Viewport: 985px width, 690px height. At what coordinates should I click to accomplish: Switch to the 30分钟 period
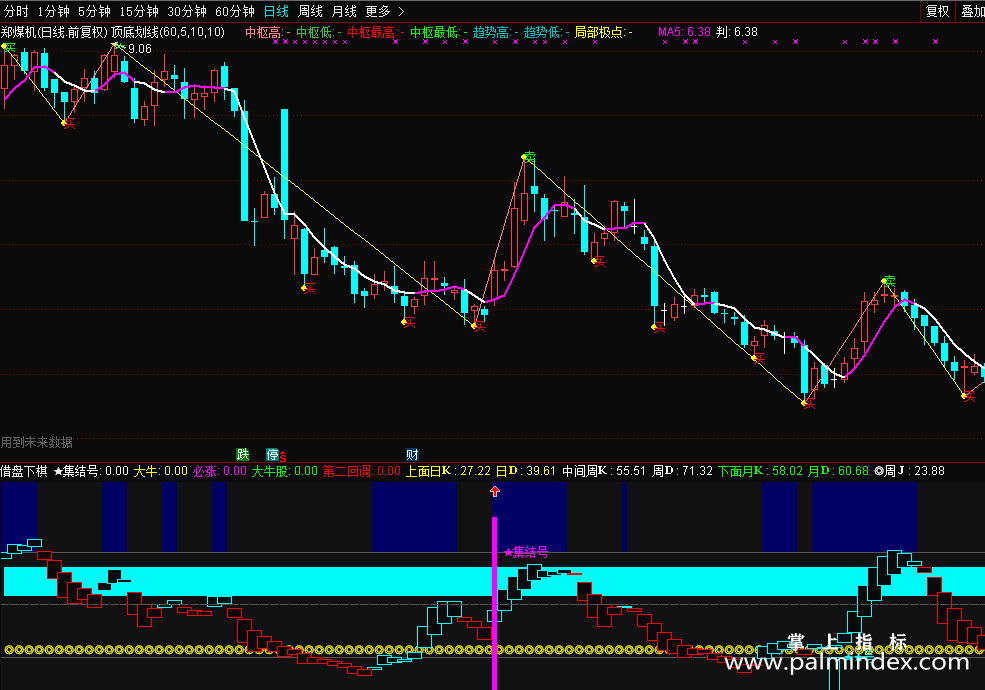(187, 11)
